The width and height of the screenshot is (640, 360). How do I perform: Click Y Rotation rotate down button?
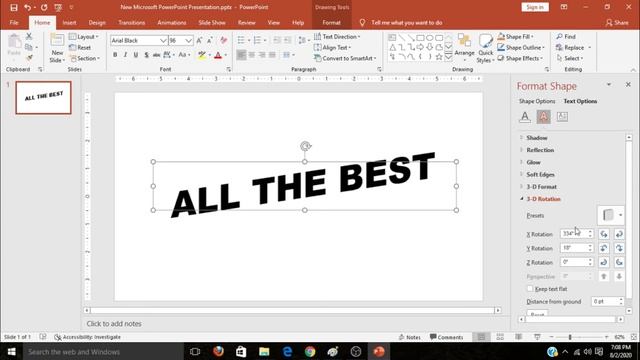click(x=619, y=248)
